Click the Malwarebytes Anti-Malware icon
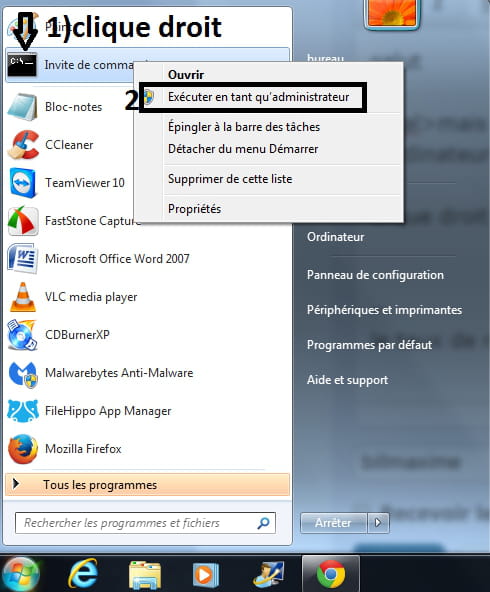 pos(23,374)
